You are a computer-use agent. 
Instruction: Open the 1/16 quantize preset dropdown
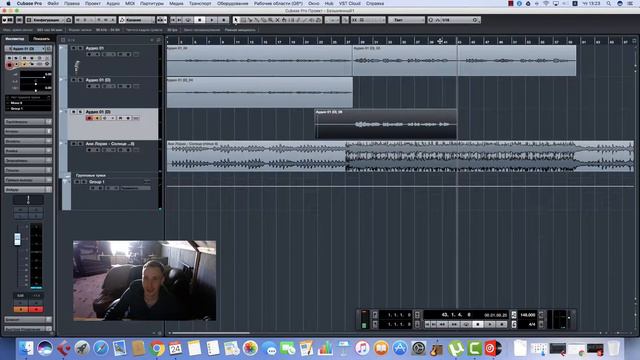coord(454,20)
